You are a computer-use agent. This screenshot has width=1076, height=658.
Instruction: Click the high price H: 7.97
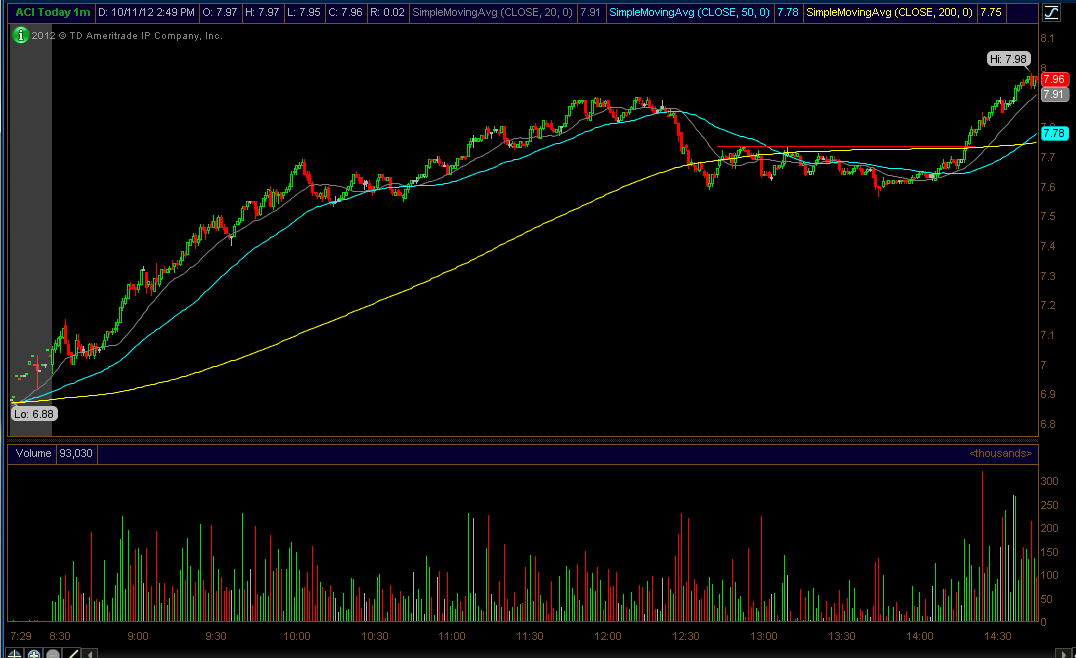262,12
